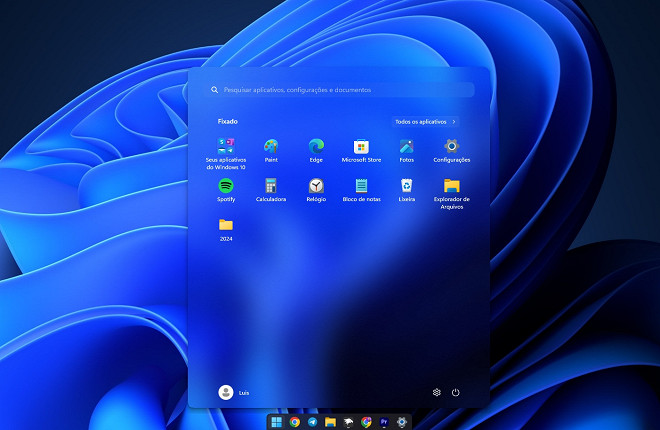Open the Luis user account menu
The image size is (660, 430).
click(234, 392)
